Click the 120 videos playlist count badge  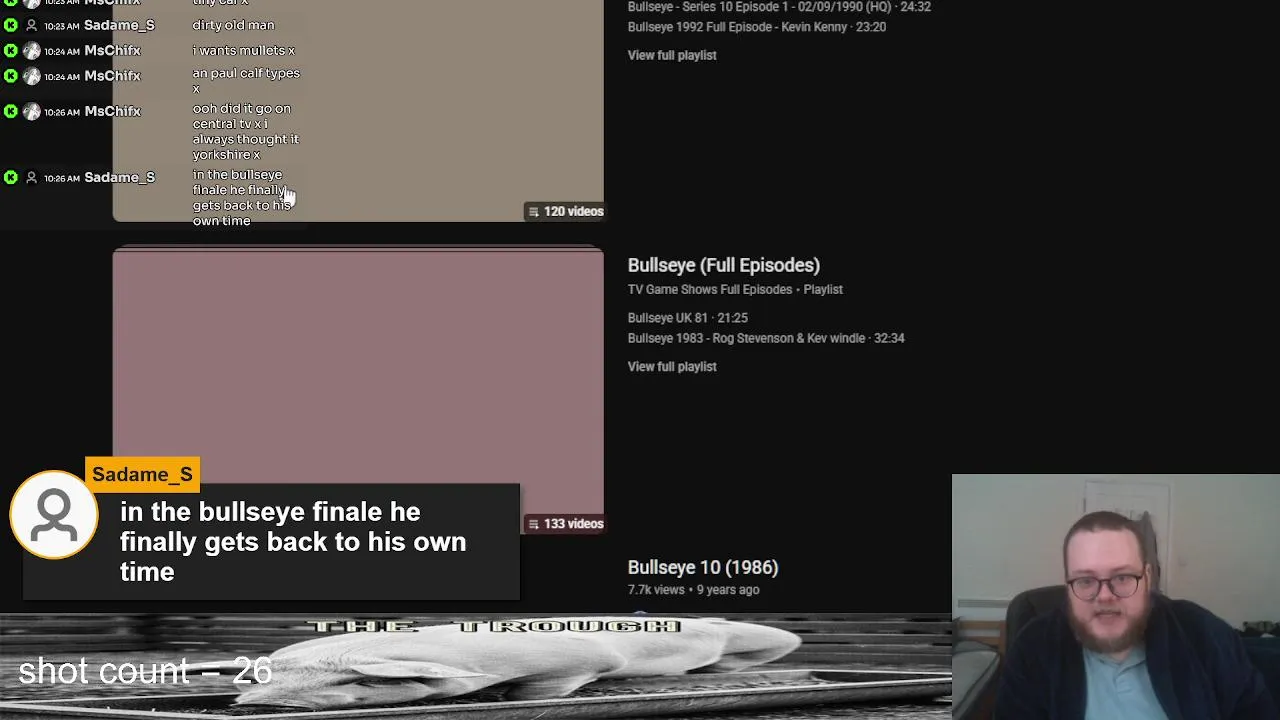coord(566,211)
